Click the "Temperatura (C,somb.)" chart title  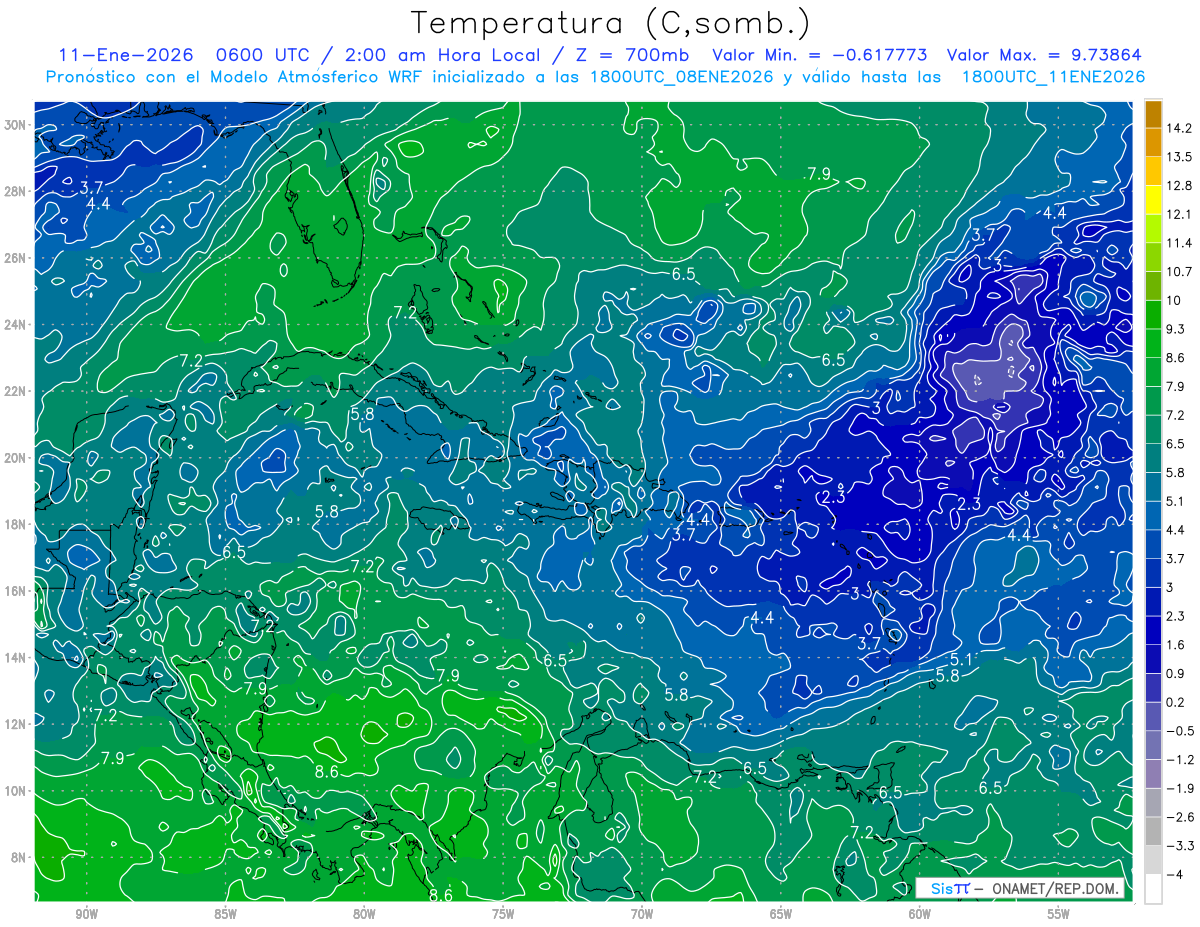click(x=611, y=23)
